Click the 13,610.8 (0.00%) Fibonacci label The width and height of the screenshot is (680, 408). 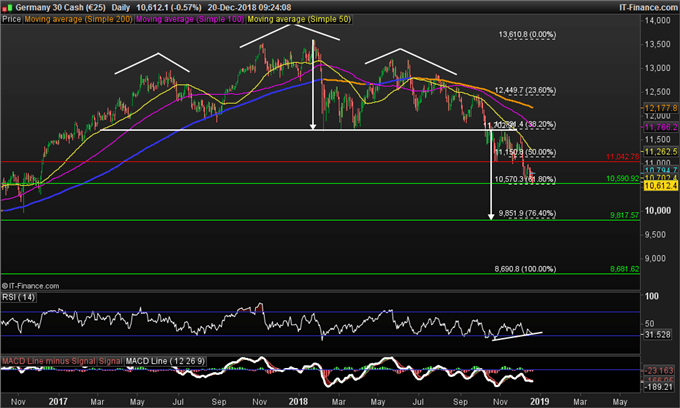tap(527, 34)
